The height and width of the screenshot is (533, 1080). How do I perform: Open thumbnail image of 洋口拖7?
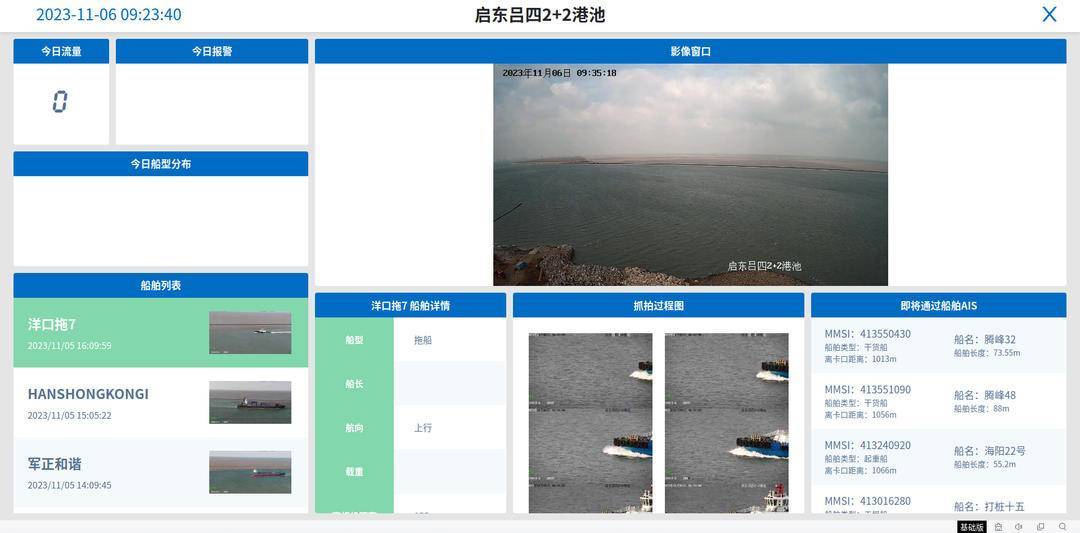(250, 333)
